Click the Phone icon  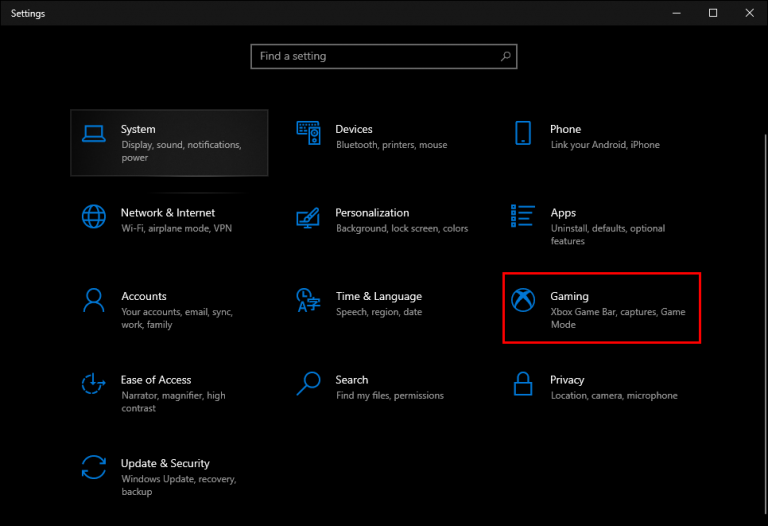point(523,133)
